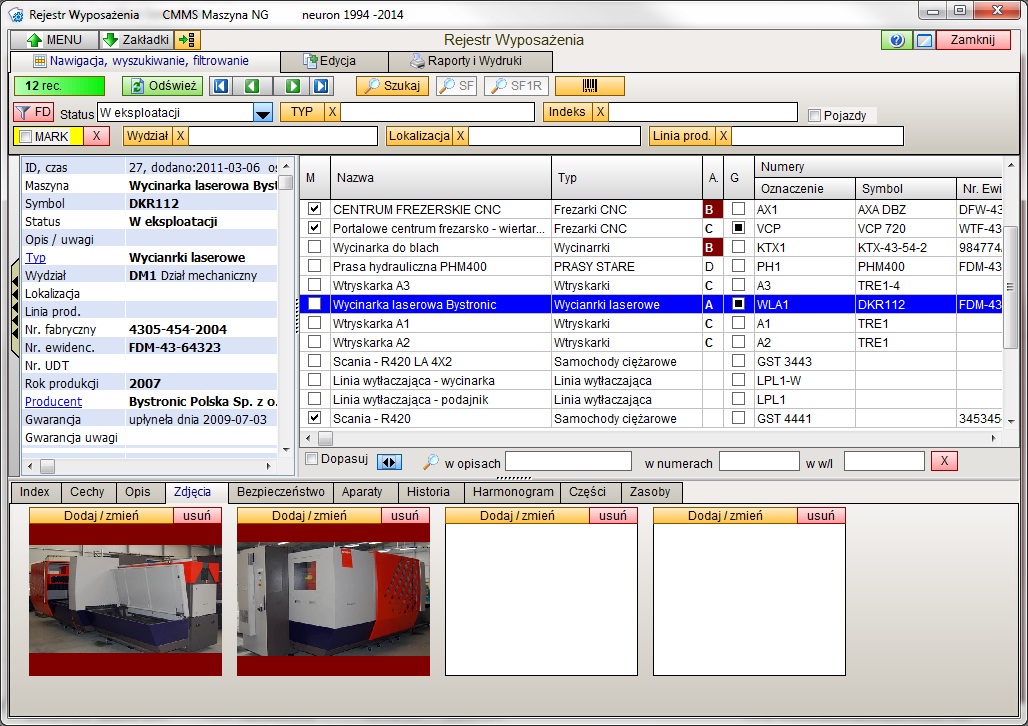Open the Harmonogram tab
Image resolution: width=1028 pixels, height=726 pixels.
513,492
